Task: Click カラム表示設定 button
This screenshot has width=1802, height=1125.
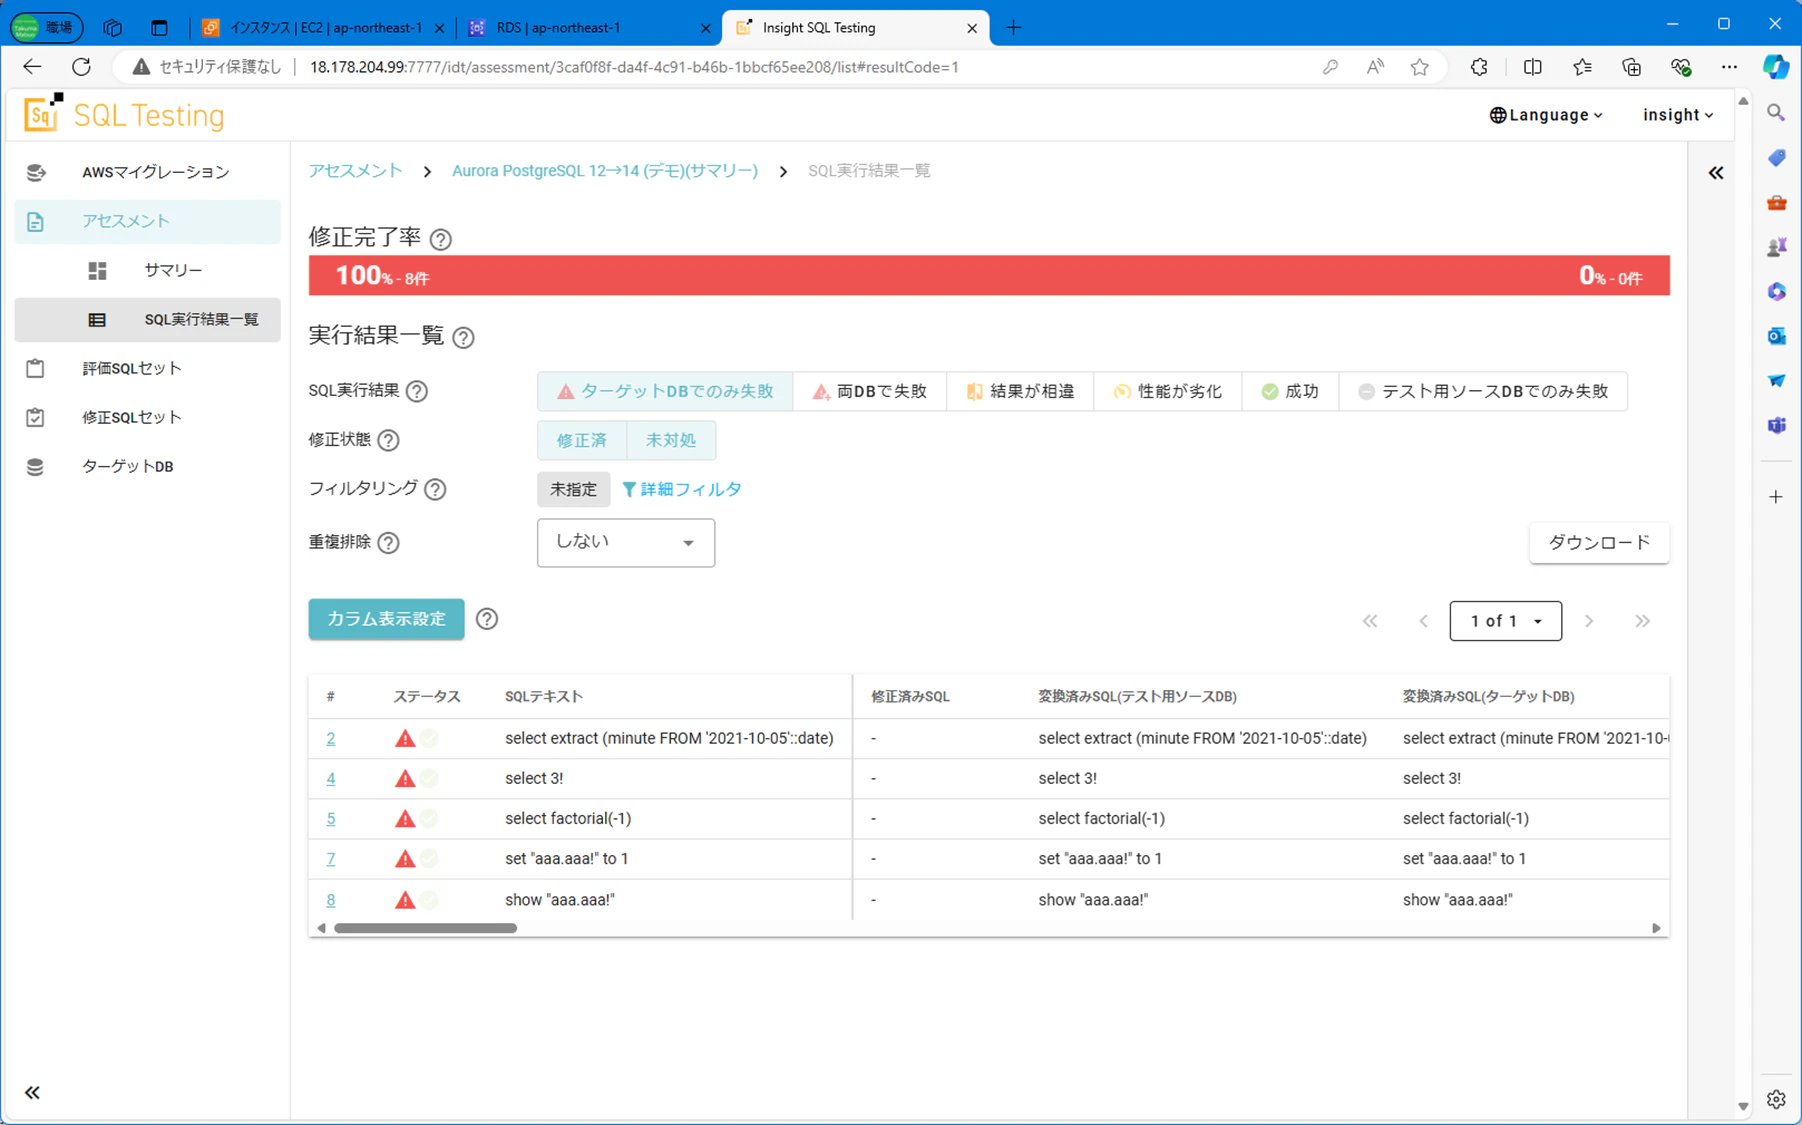Action: pyautogui.click(x=386, y=619)
